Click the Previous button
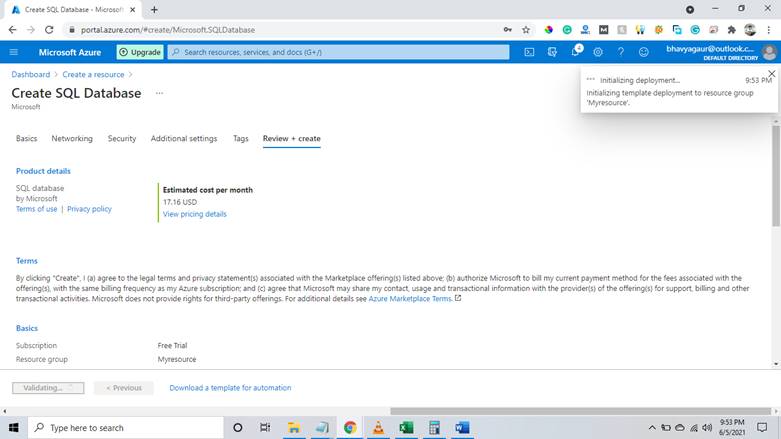The image size is (781, 439). [124, 388]
